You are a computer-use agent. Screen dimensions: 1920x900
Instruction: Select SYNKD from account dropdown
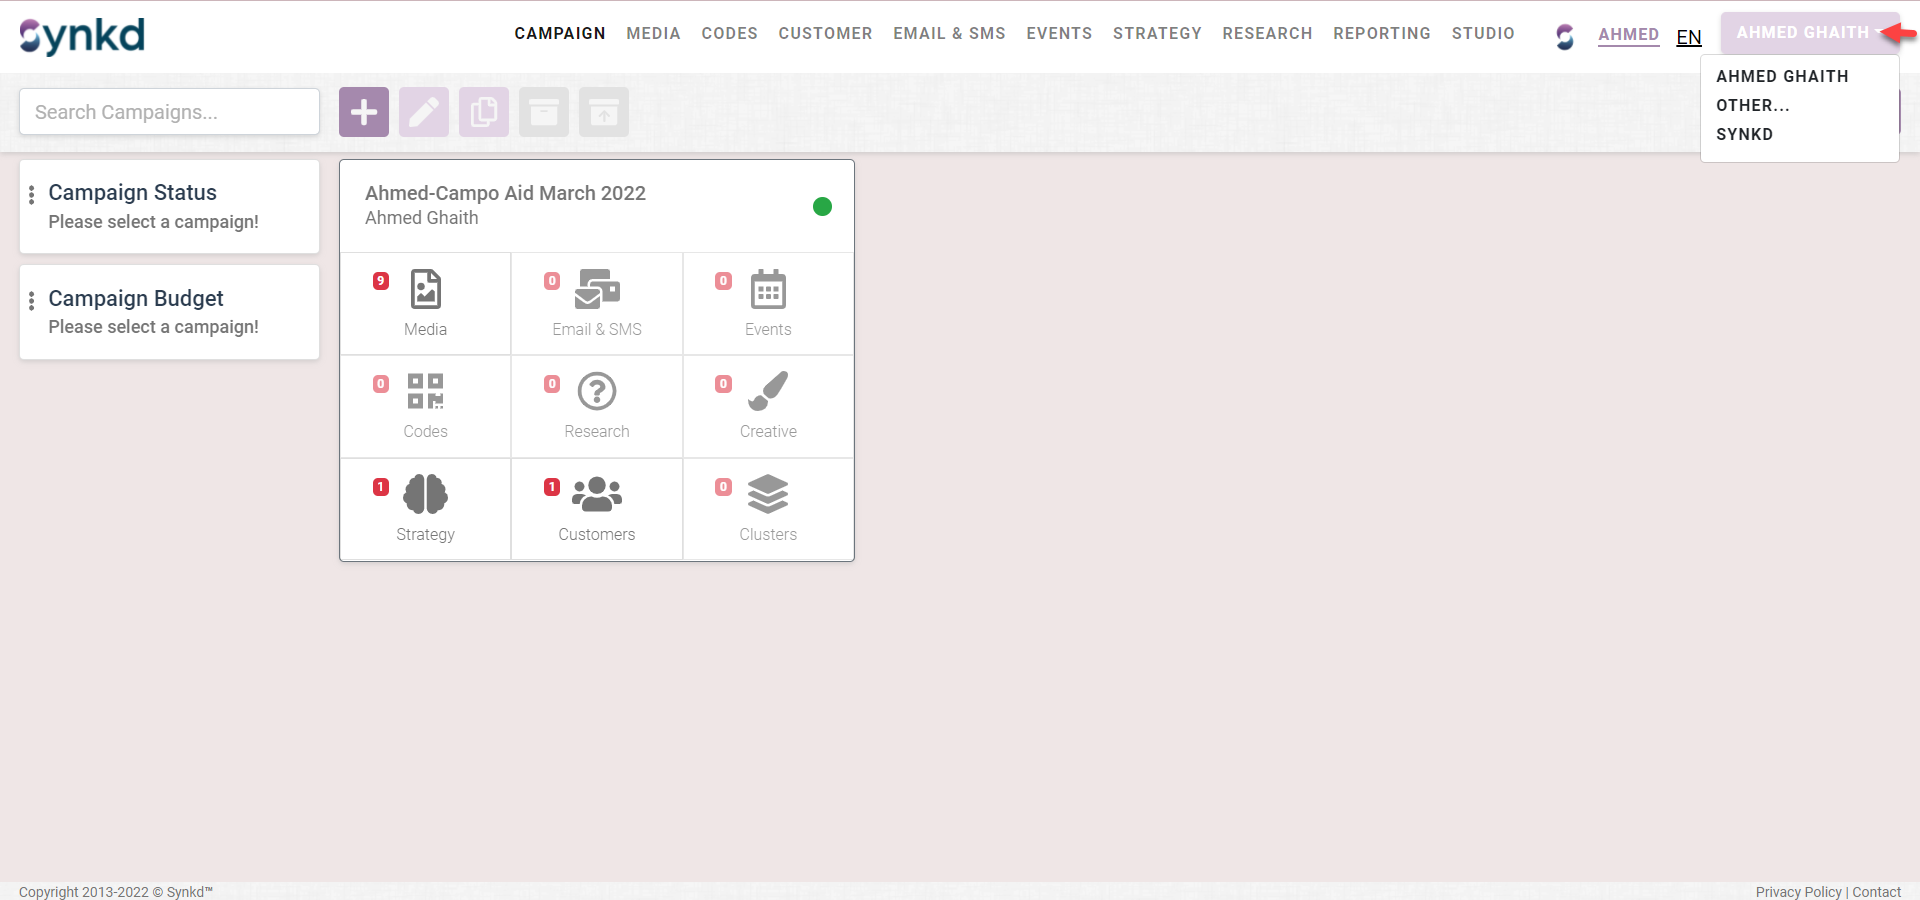pyautogui.click(x=1744, y=134)
